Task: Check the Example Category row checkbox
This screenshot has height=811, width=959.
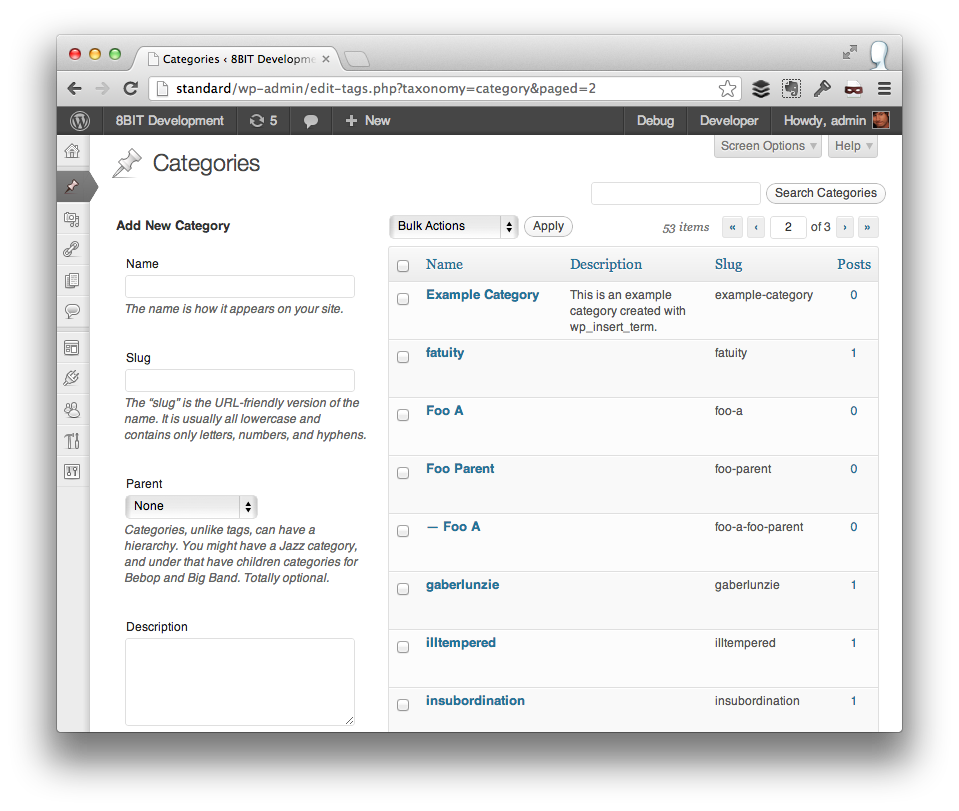Action: click(x=403, y=299)
